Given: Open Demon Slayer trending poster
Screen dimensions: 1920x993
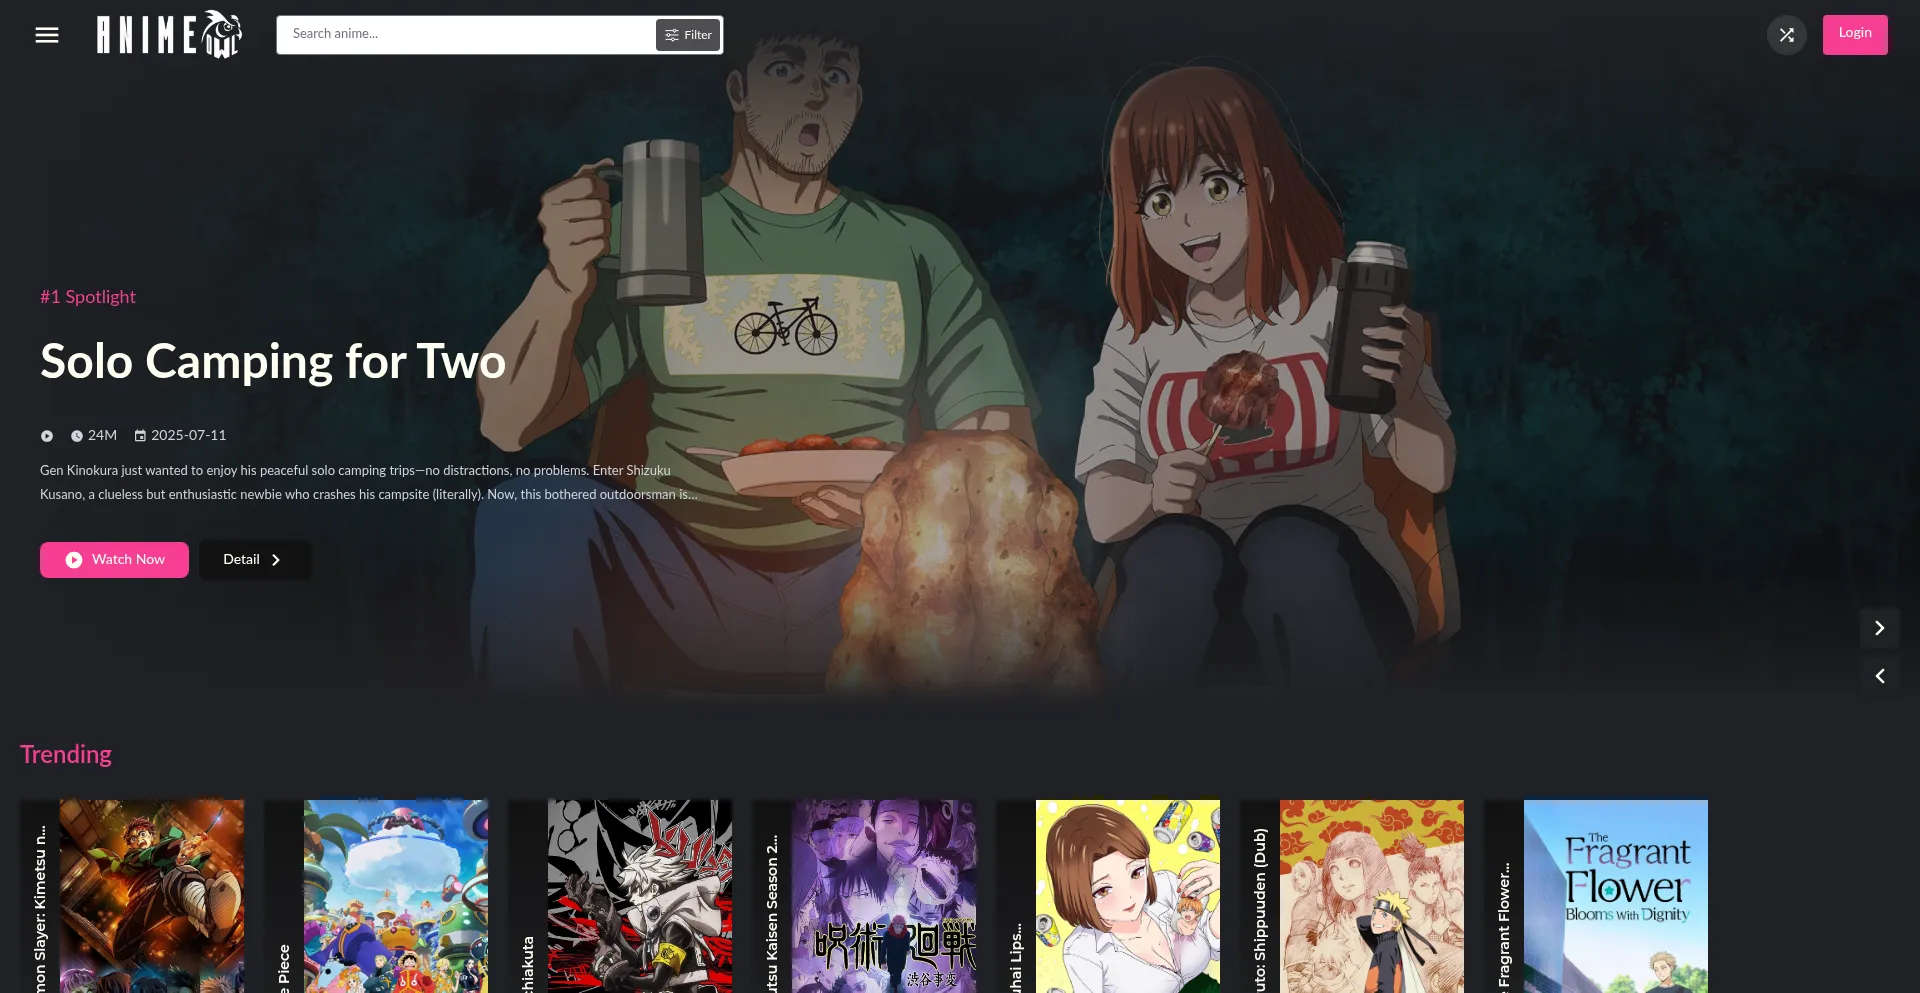Looking at the screenshot, I should point(151,895).
